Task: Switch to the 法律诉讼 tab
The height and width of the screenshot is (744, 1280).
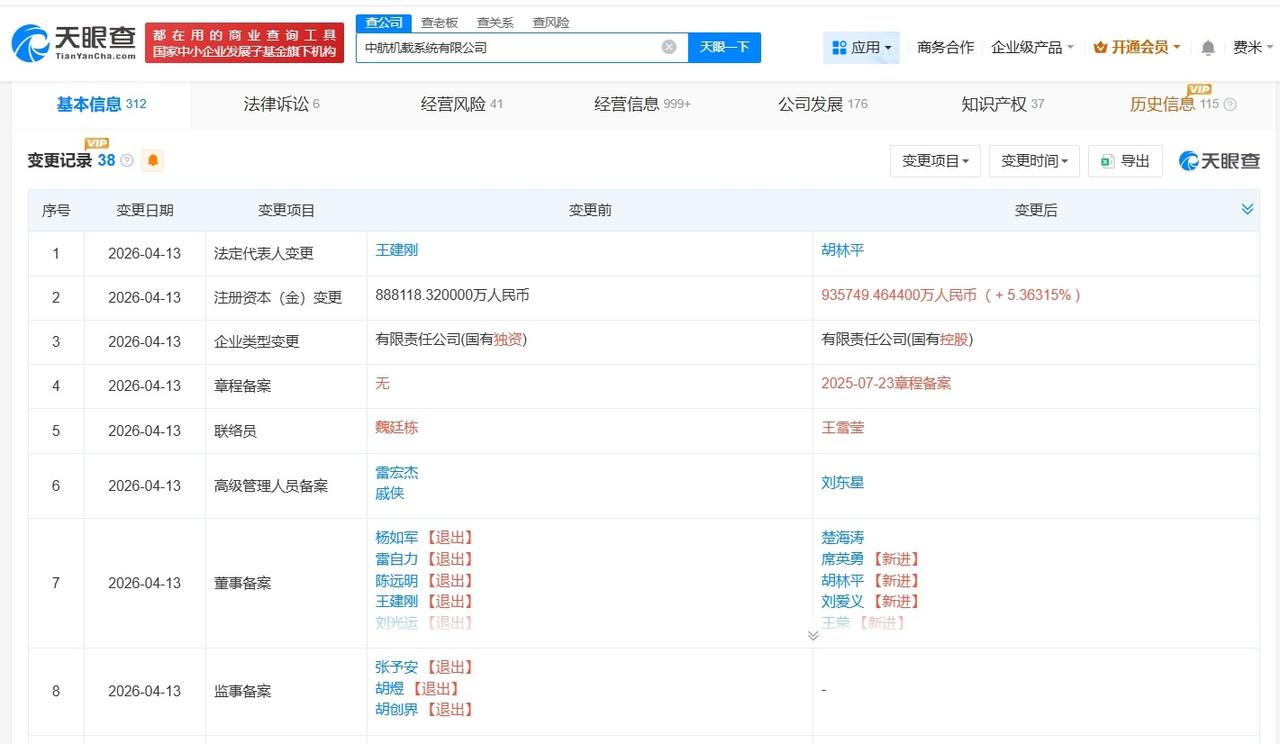Action: 281,102
